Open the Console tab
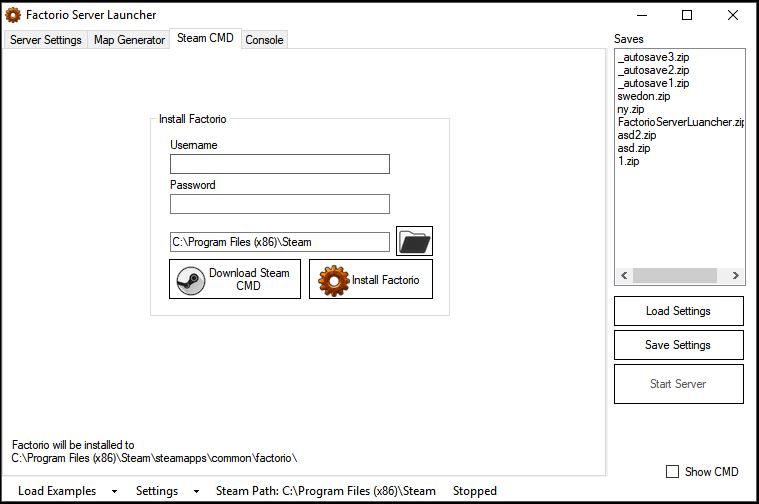The height and width of the screenshot is (504, 759). point(264,40)
